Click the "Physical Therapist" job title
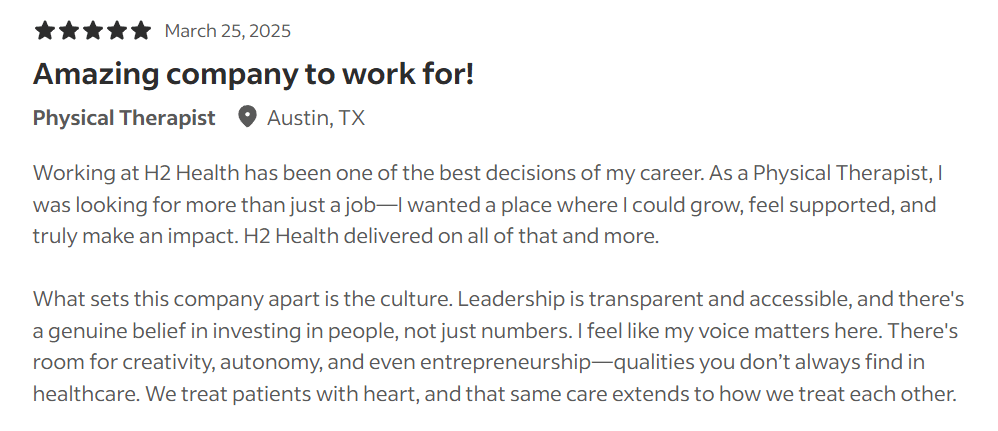This screenshot has height=431, width=998. click(x=124, y=118)
